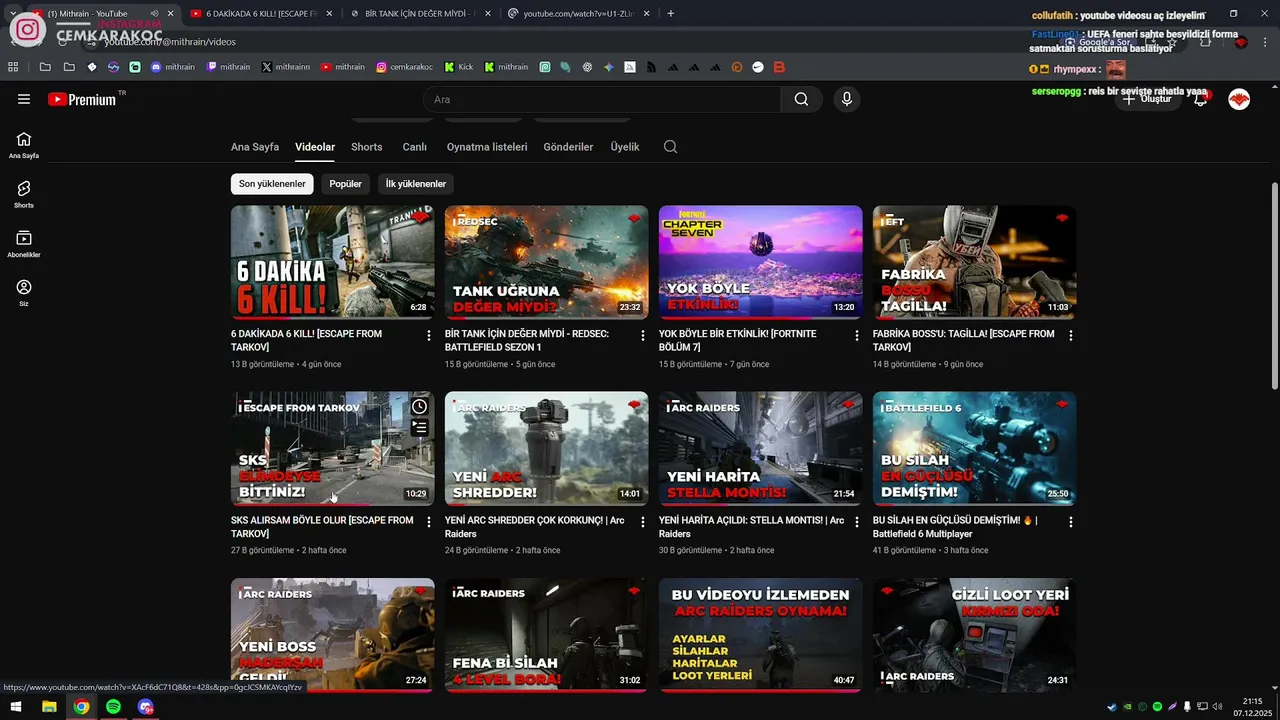Open options for YENİ ARC SHREDDER video
1280x720 pixels.
click(x=643, y=522)
